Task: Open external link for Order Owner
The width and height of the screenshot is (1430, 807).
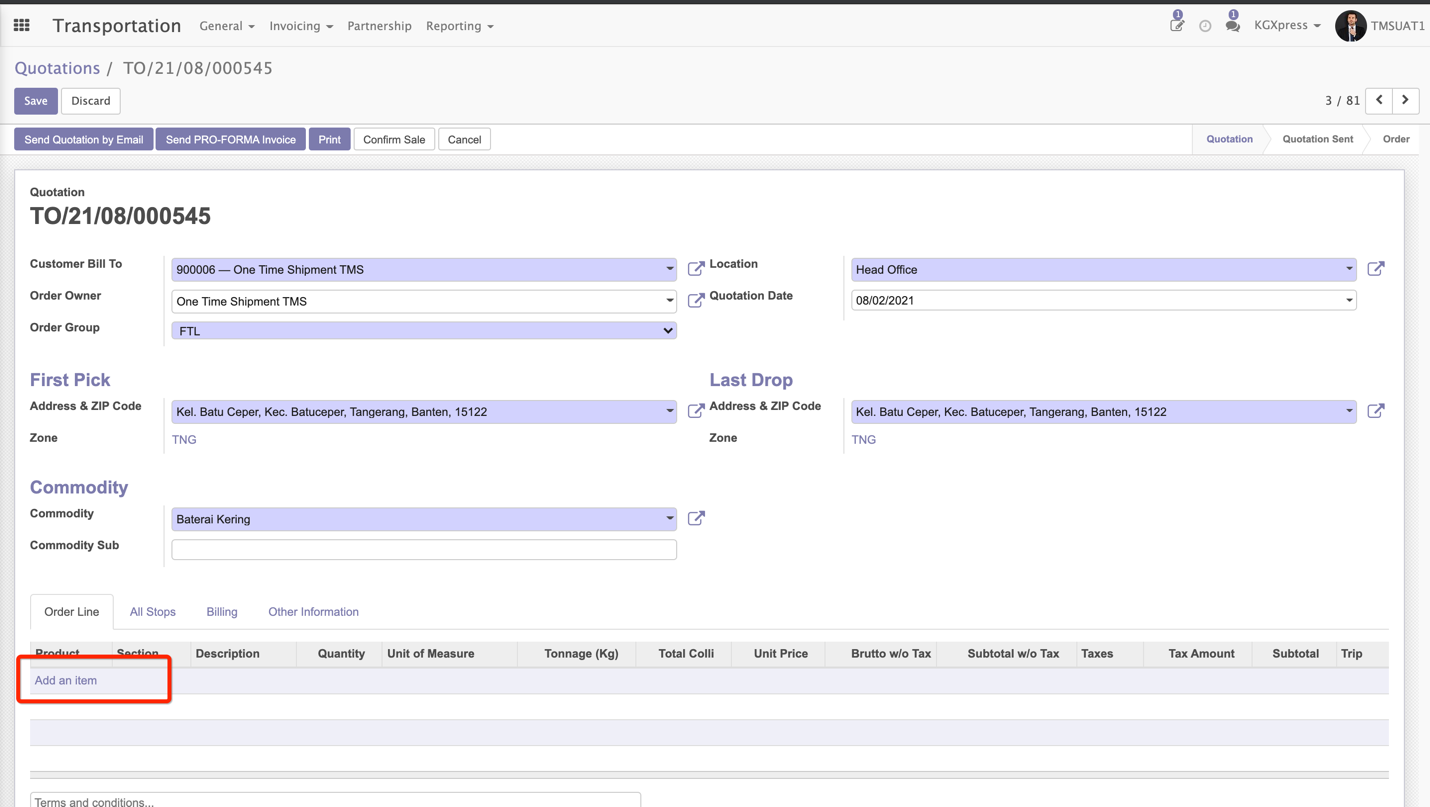Action: [696, 300]
